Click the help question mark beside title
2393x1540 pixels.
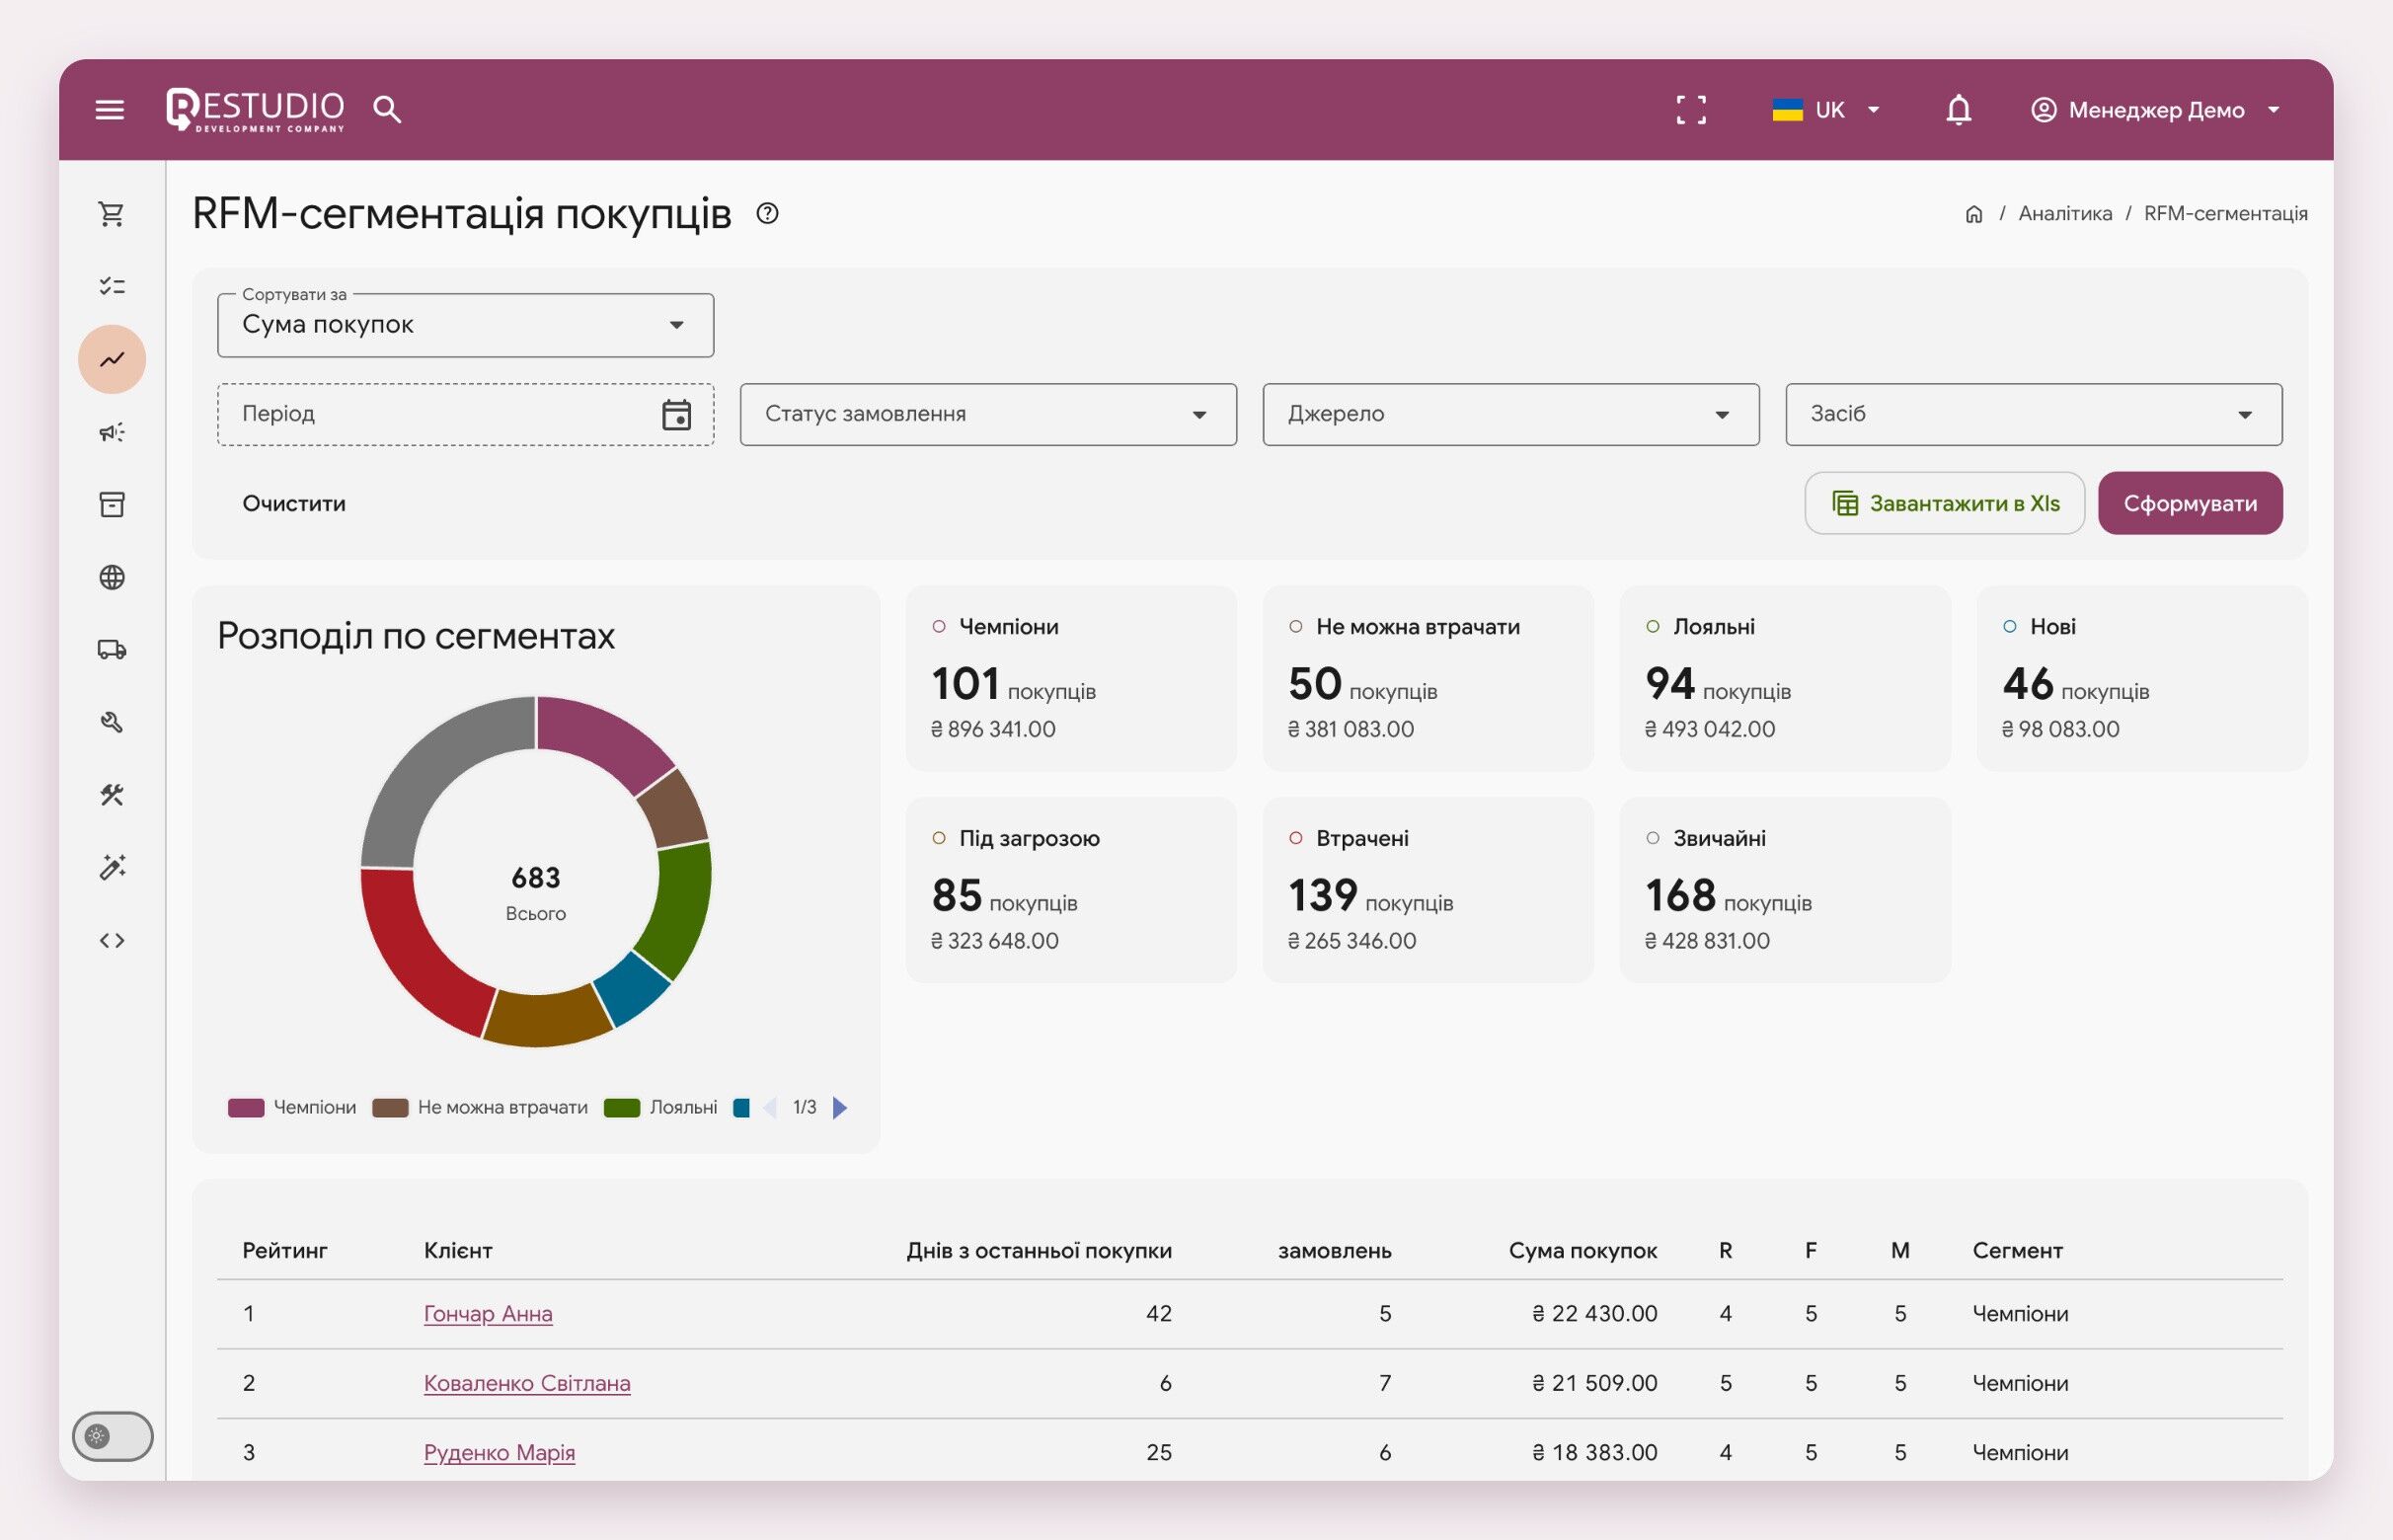coord(767,213)
